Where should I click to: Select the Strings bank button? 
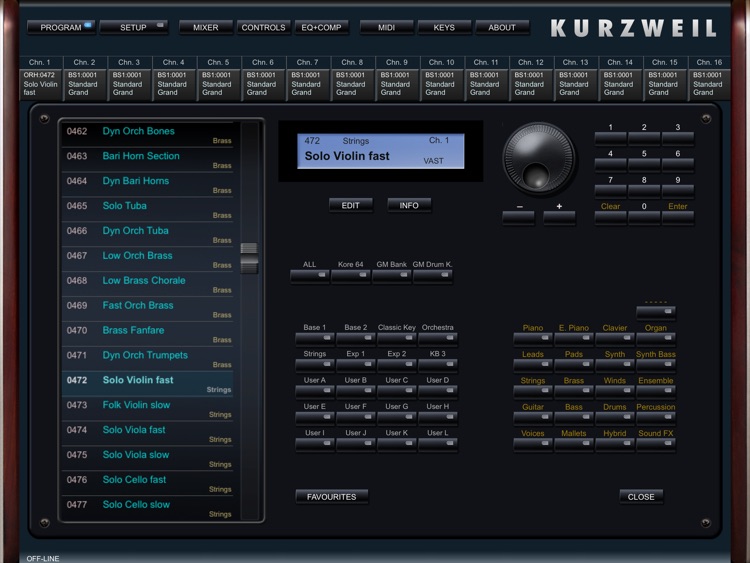(x=315, y=365)
